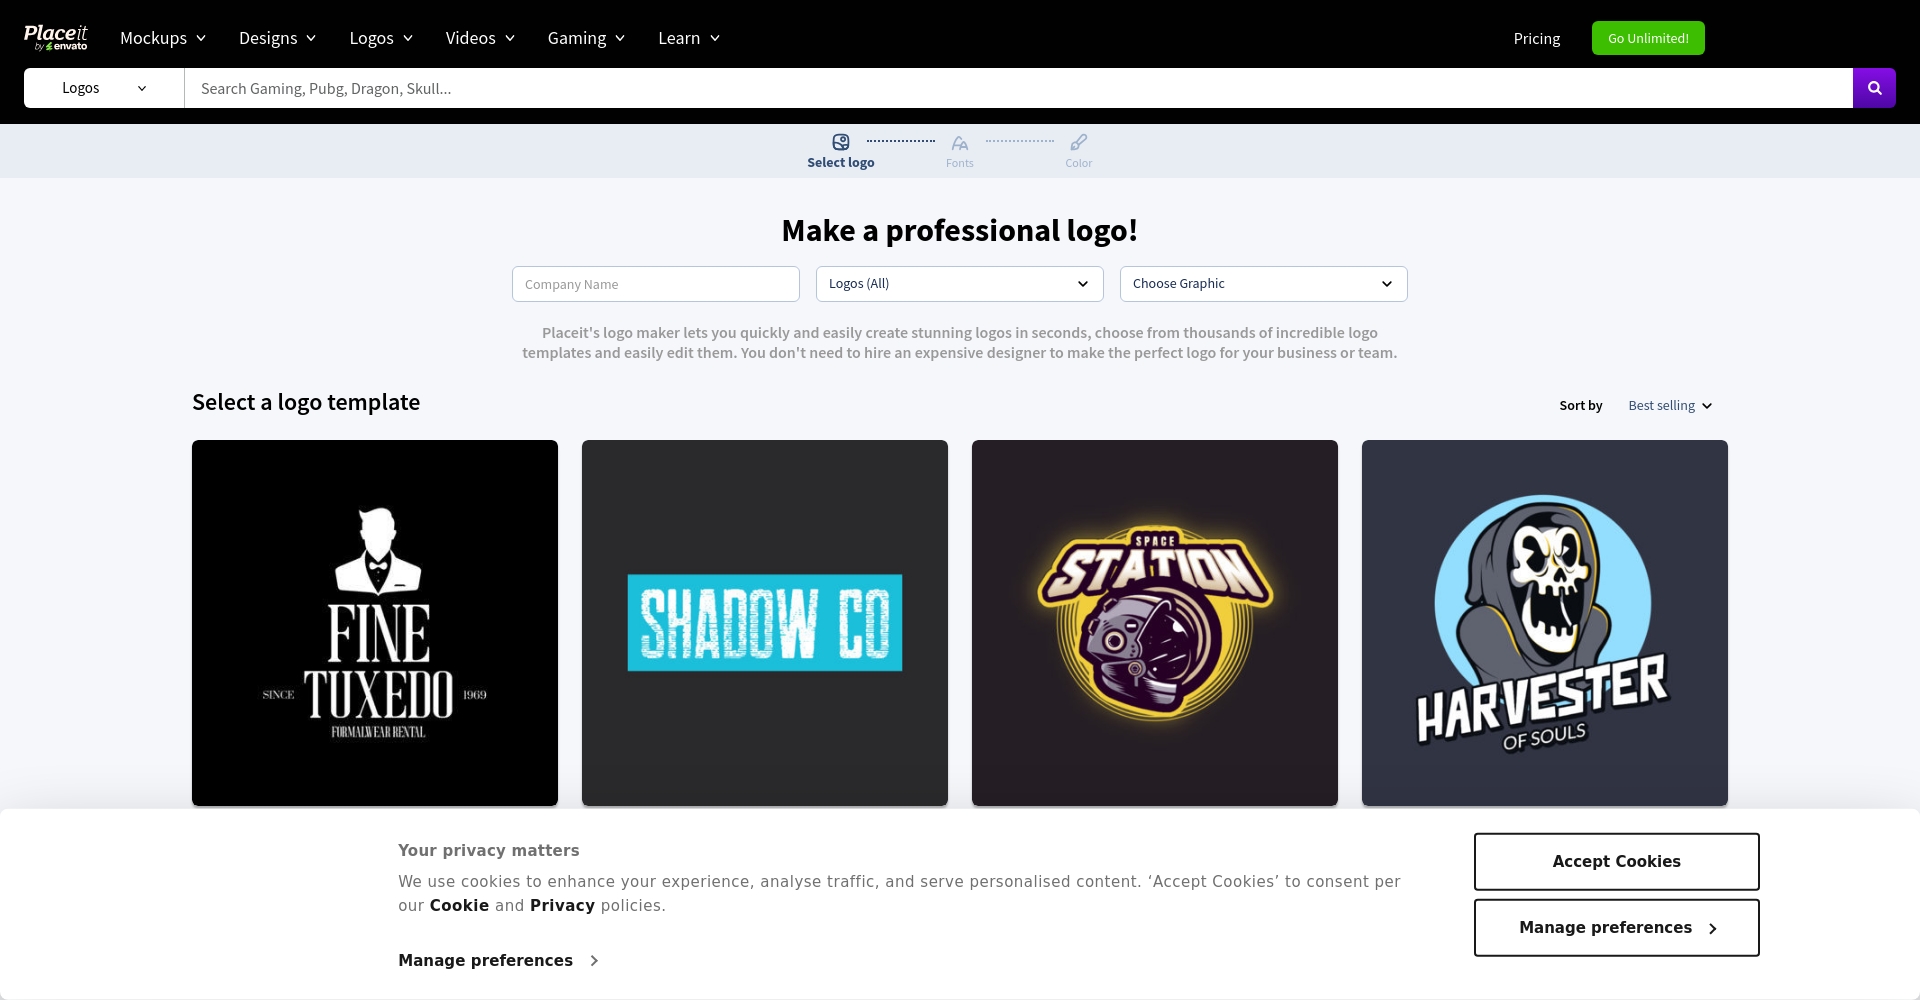The height and width of the screenshot is (1000, 1920).
Task: Follow the Cookie policy link
Action: 459,906
